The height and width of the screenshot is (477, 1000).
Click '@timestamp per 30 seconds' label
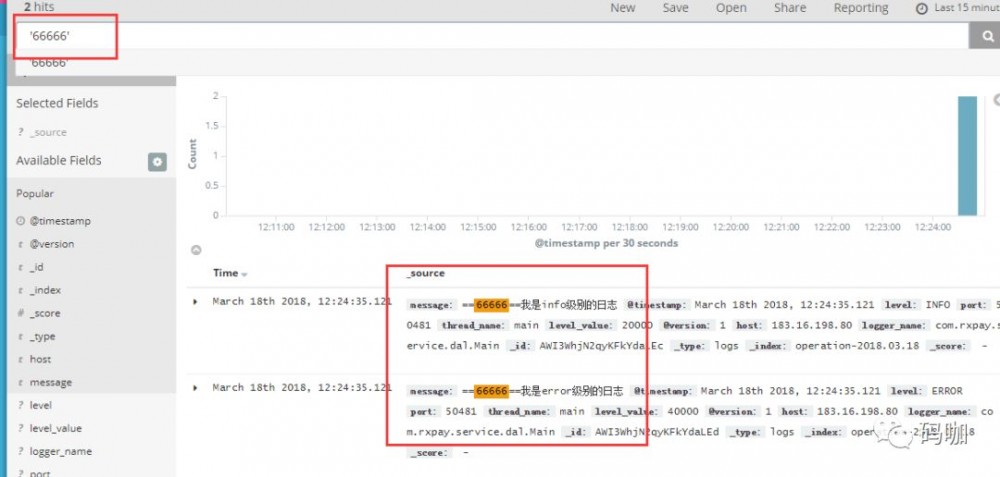(x=606, y=243)
